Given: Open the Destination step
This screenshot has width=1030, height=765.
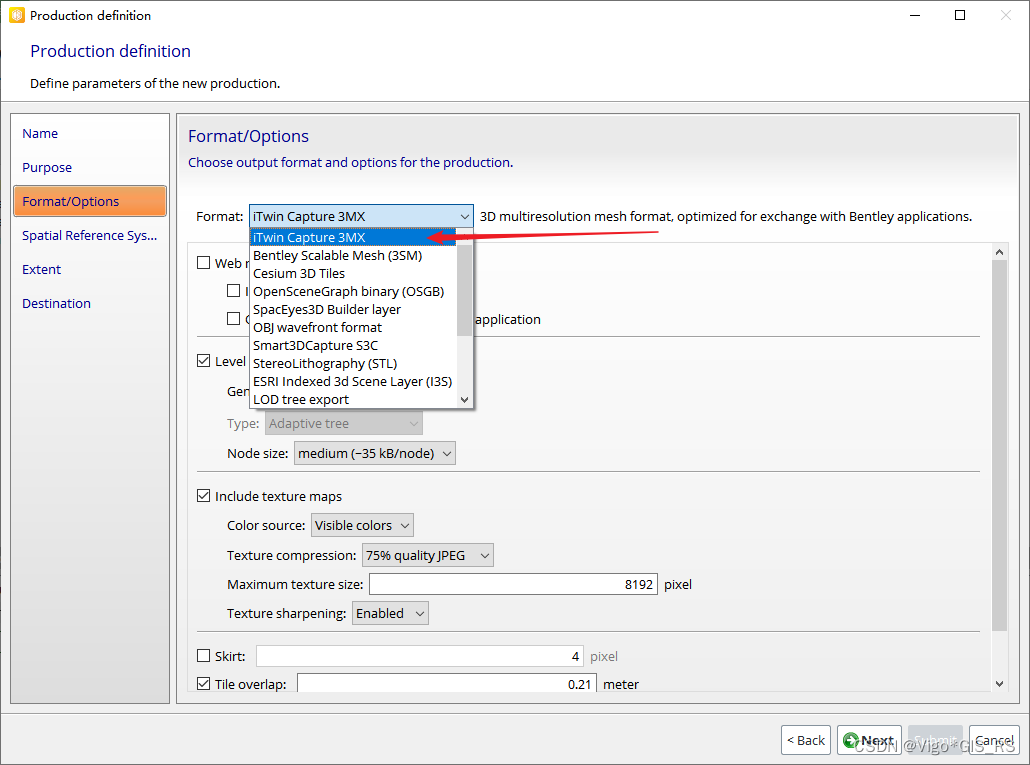Looking at the screenshot, I should 56,303.
